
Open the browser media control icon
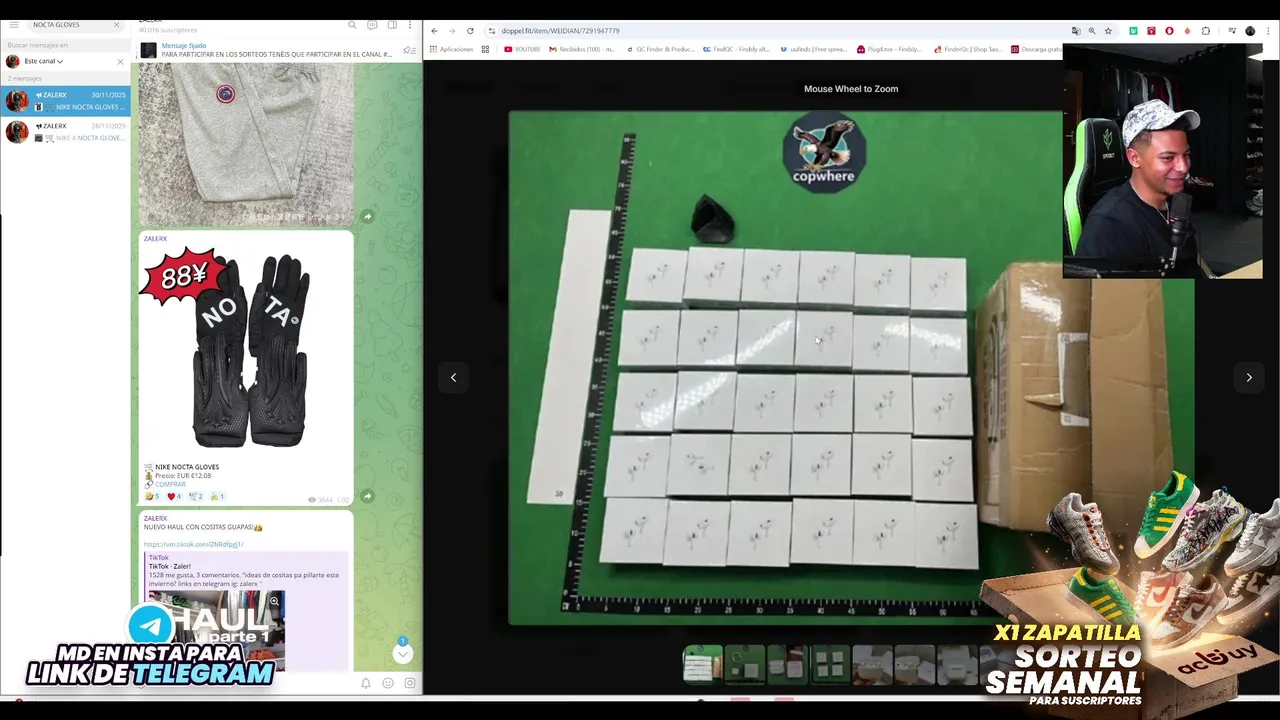[1232, 31]
